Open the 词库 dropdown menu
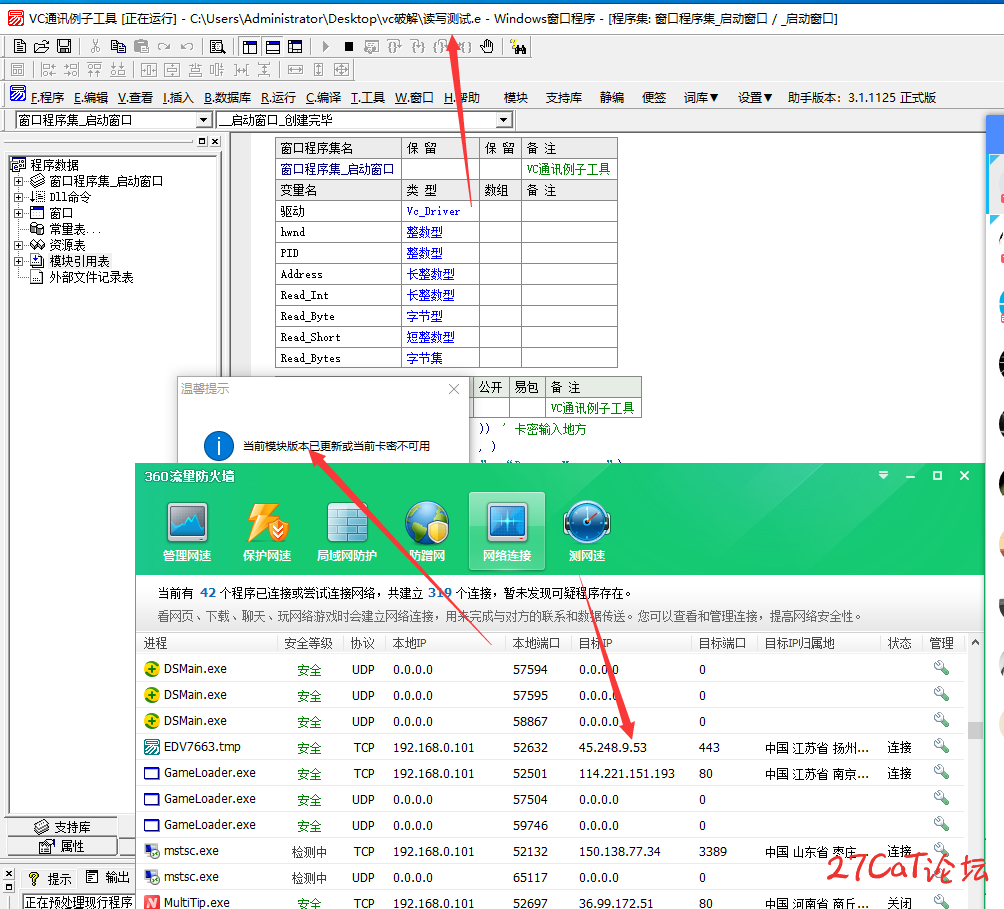 pos(700,97)
